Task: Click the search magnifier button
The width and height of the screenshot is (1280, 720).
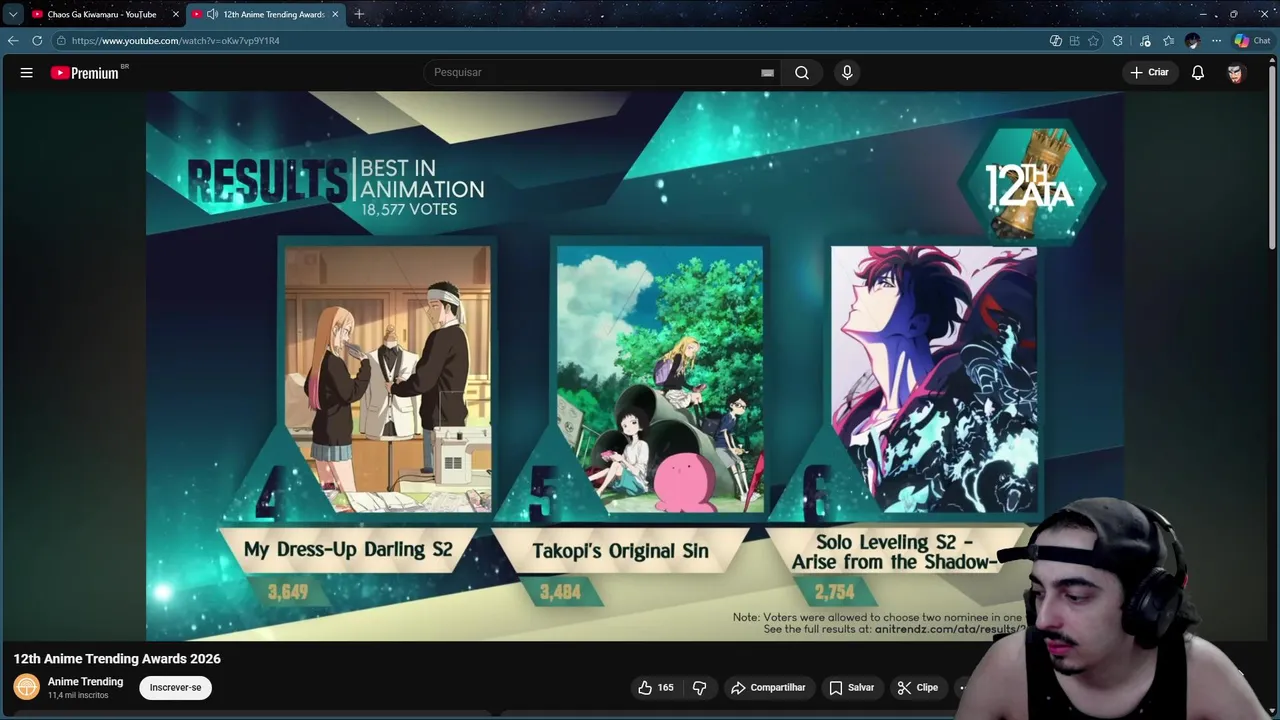Action: [x=802, y=72]
